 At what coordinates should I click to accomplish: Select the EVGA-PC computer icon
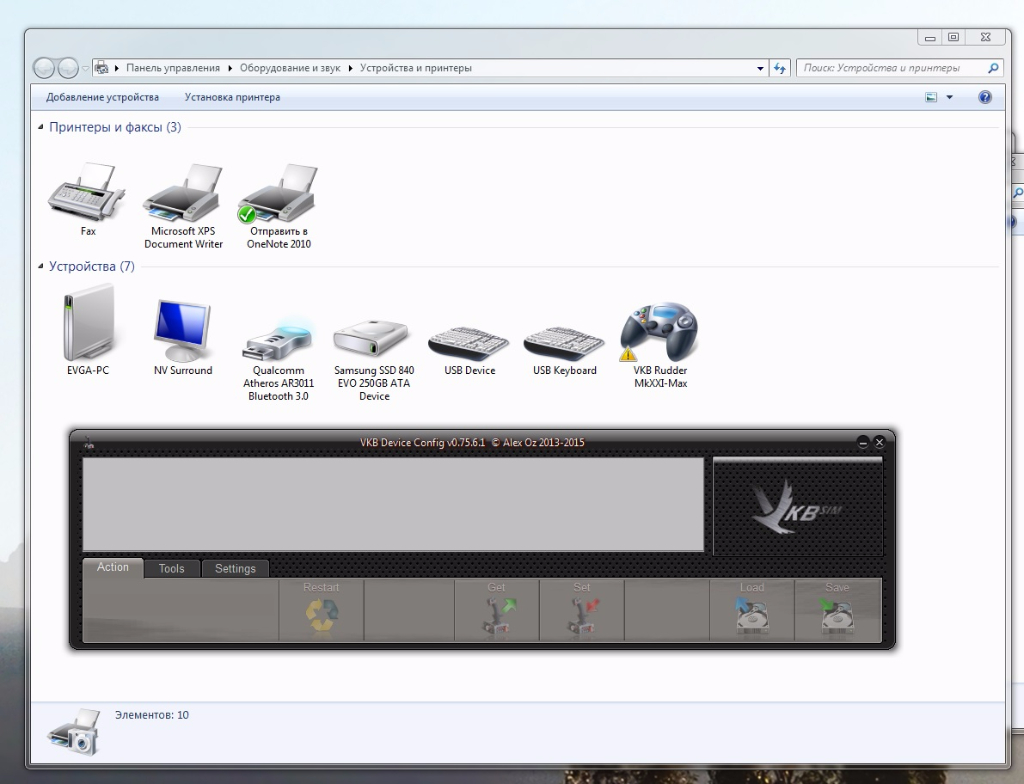pos(88,325)
